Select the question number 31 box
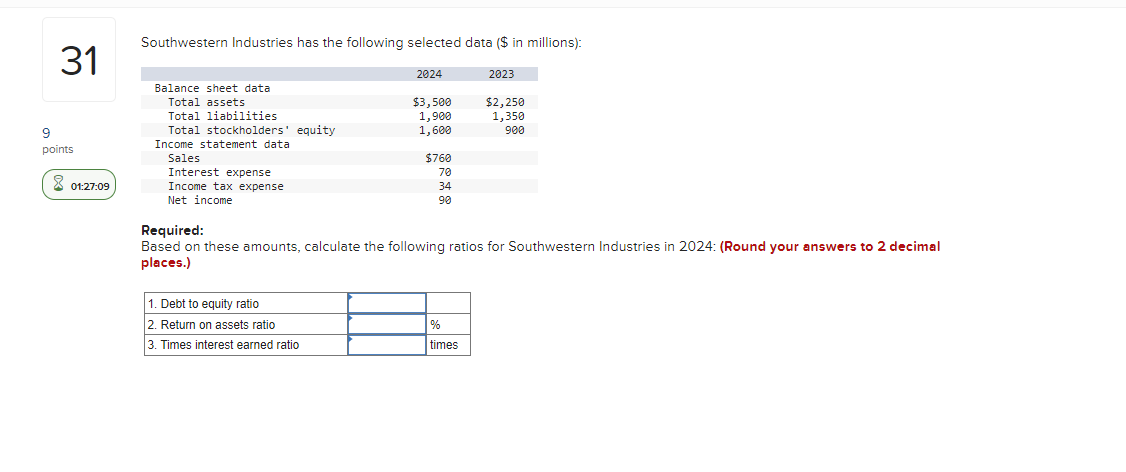 coord(79,60)
